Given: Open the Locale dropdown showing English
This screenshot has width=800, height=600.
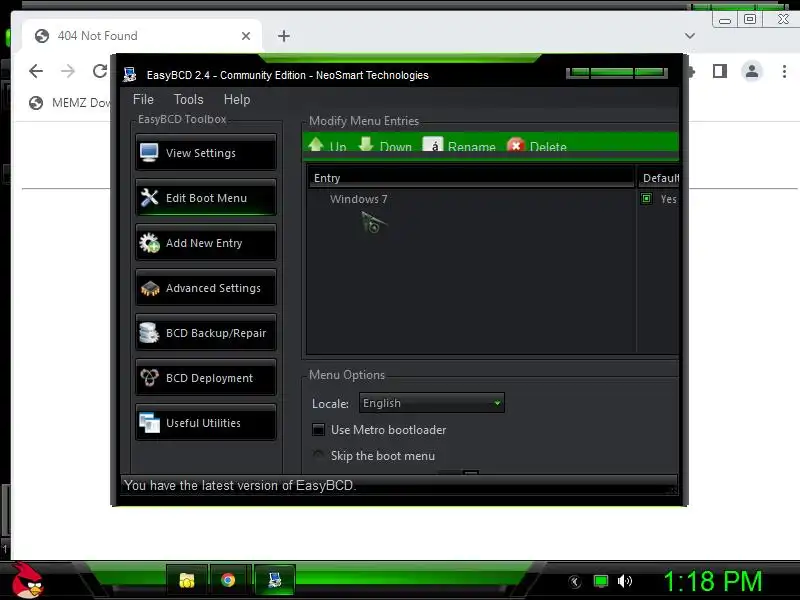Looking at the screenshot, I should pyautogui.click(x=432, y=403).
